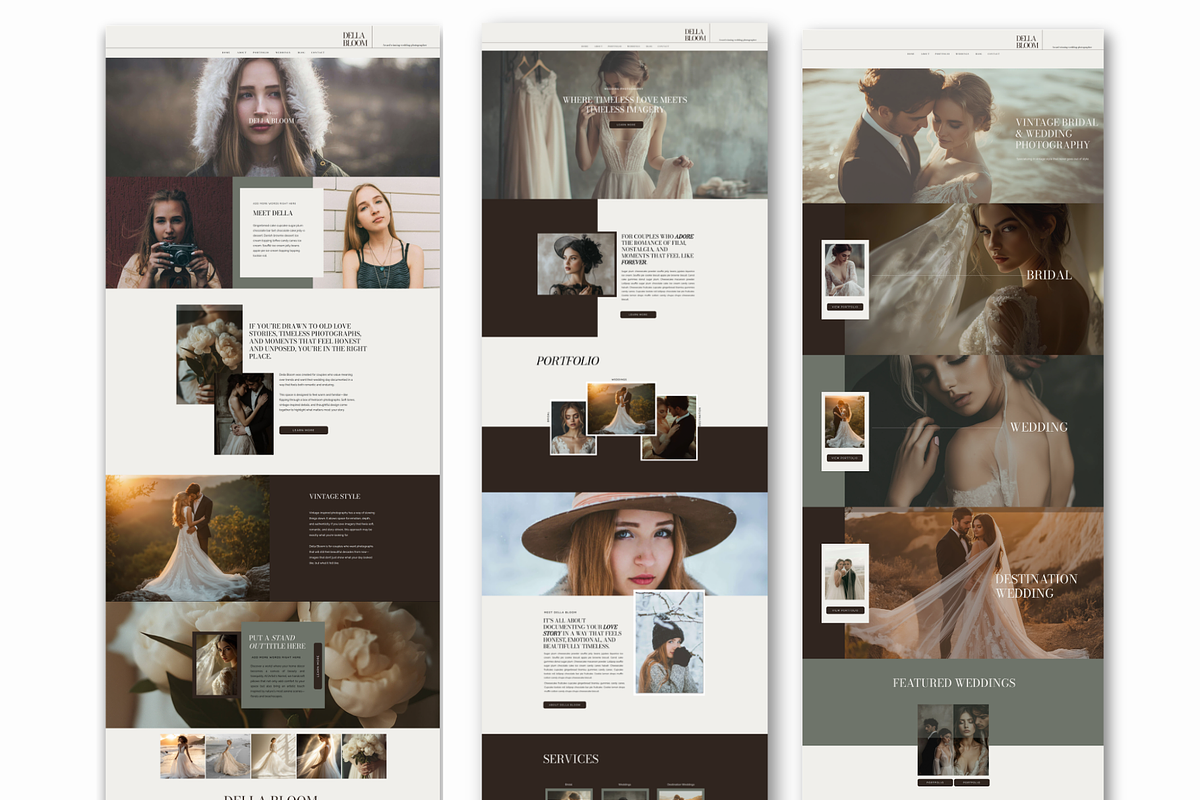Click Portfolio italic heading in middle mockup
The width and height of the screenshot is (1200, 800).
coord(567,361)
